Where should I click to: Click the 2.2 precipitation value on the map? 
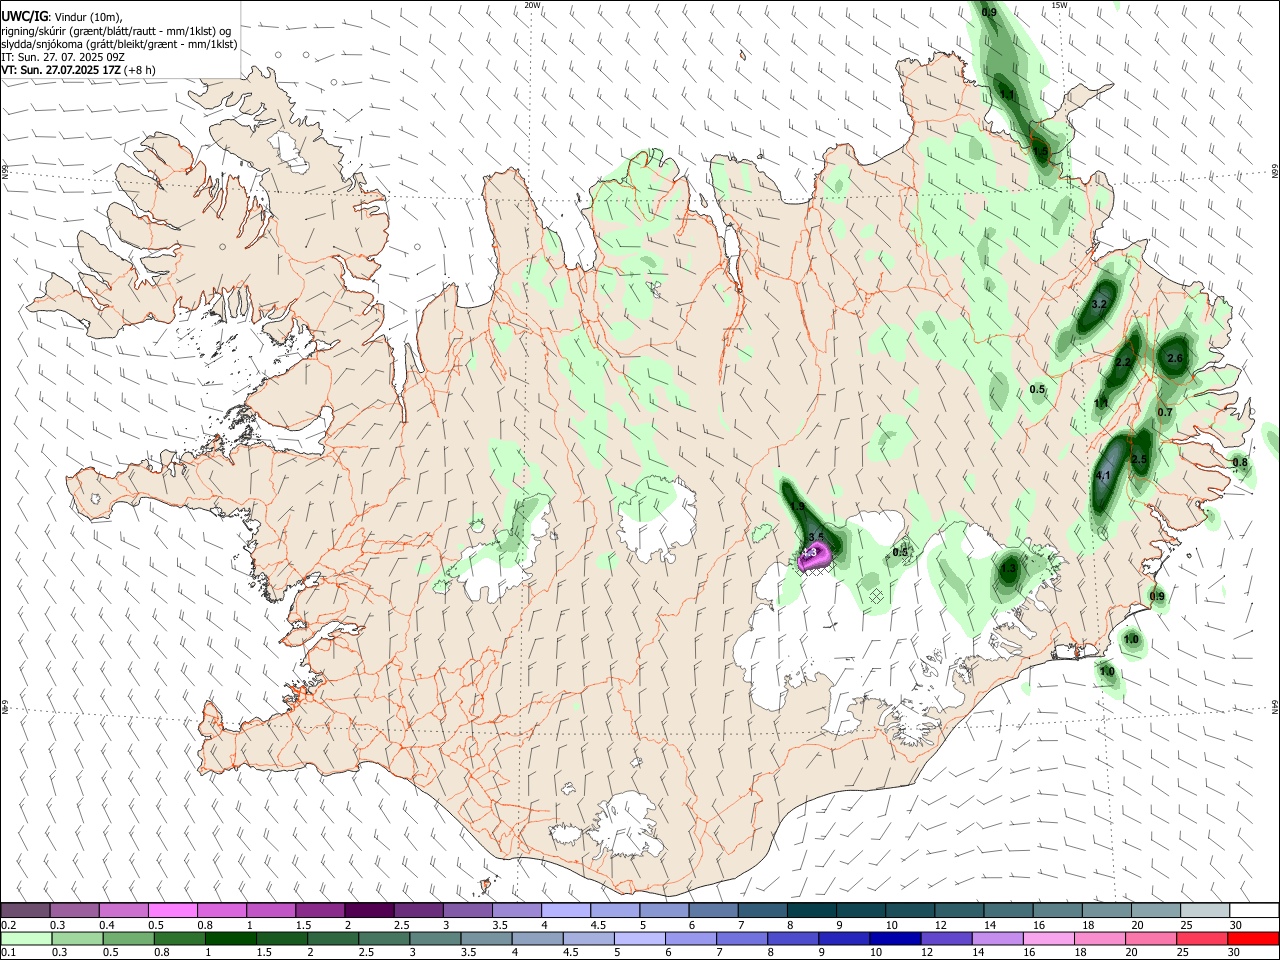(x=1123, y=363)
